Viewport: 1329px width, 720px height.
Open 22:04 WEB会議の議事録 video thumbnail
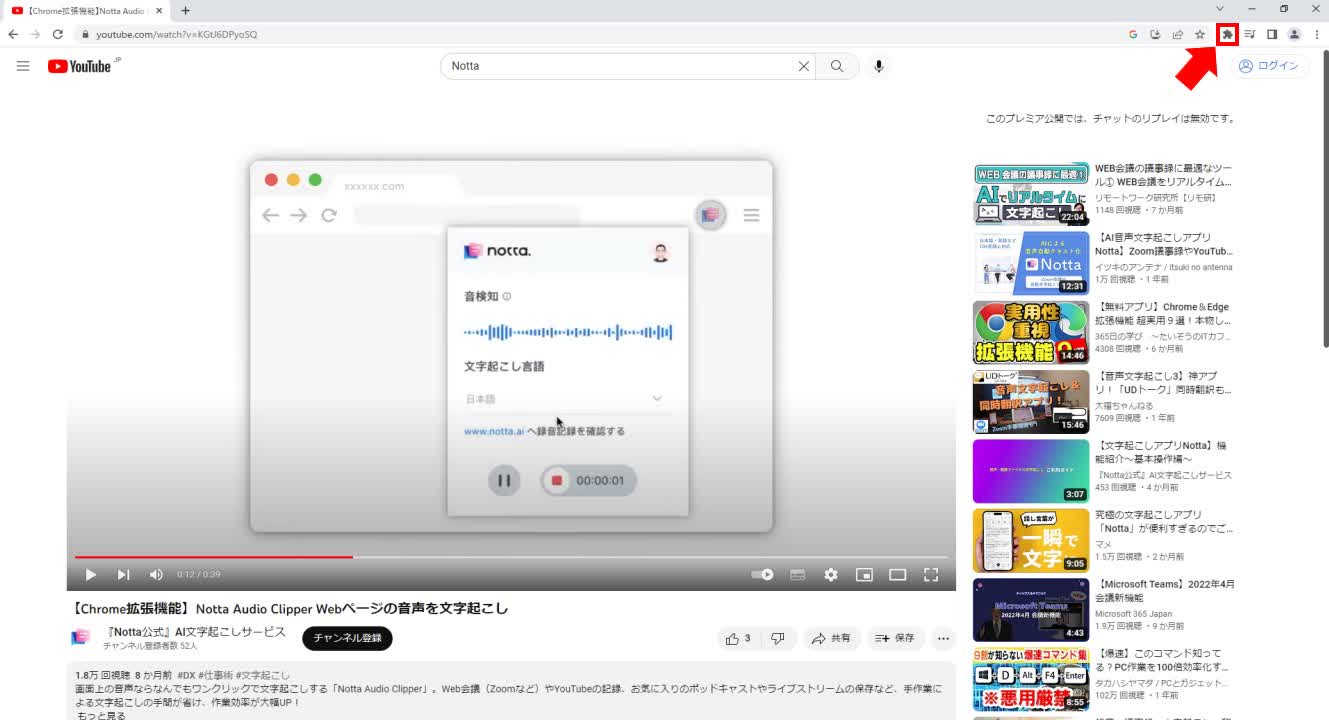[x=1031, y=193]
